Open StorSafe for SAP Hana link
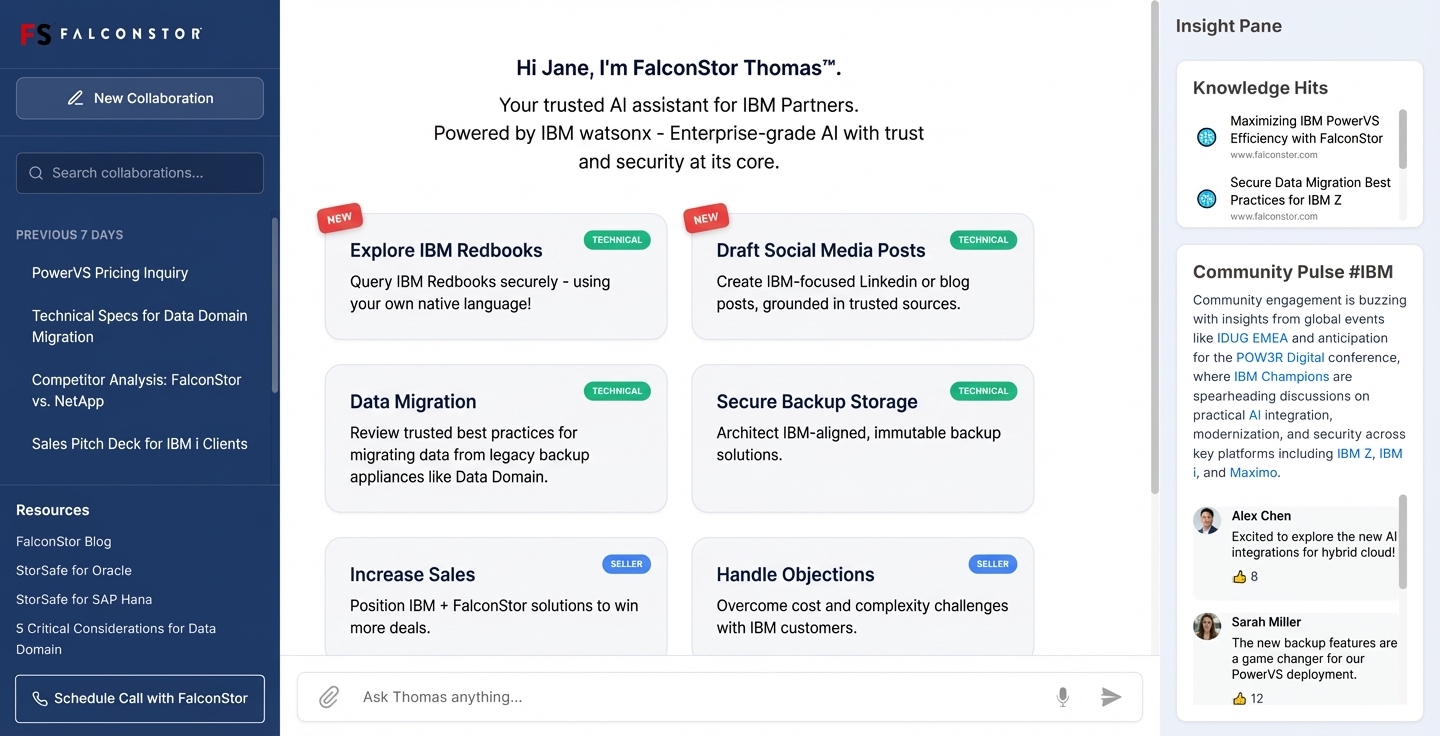Viewport: 1440px width, 736px height. [84, 600]
